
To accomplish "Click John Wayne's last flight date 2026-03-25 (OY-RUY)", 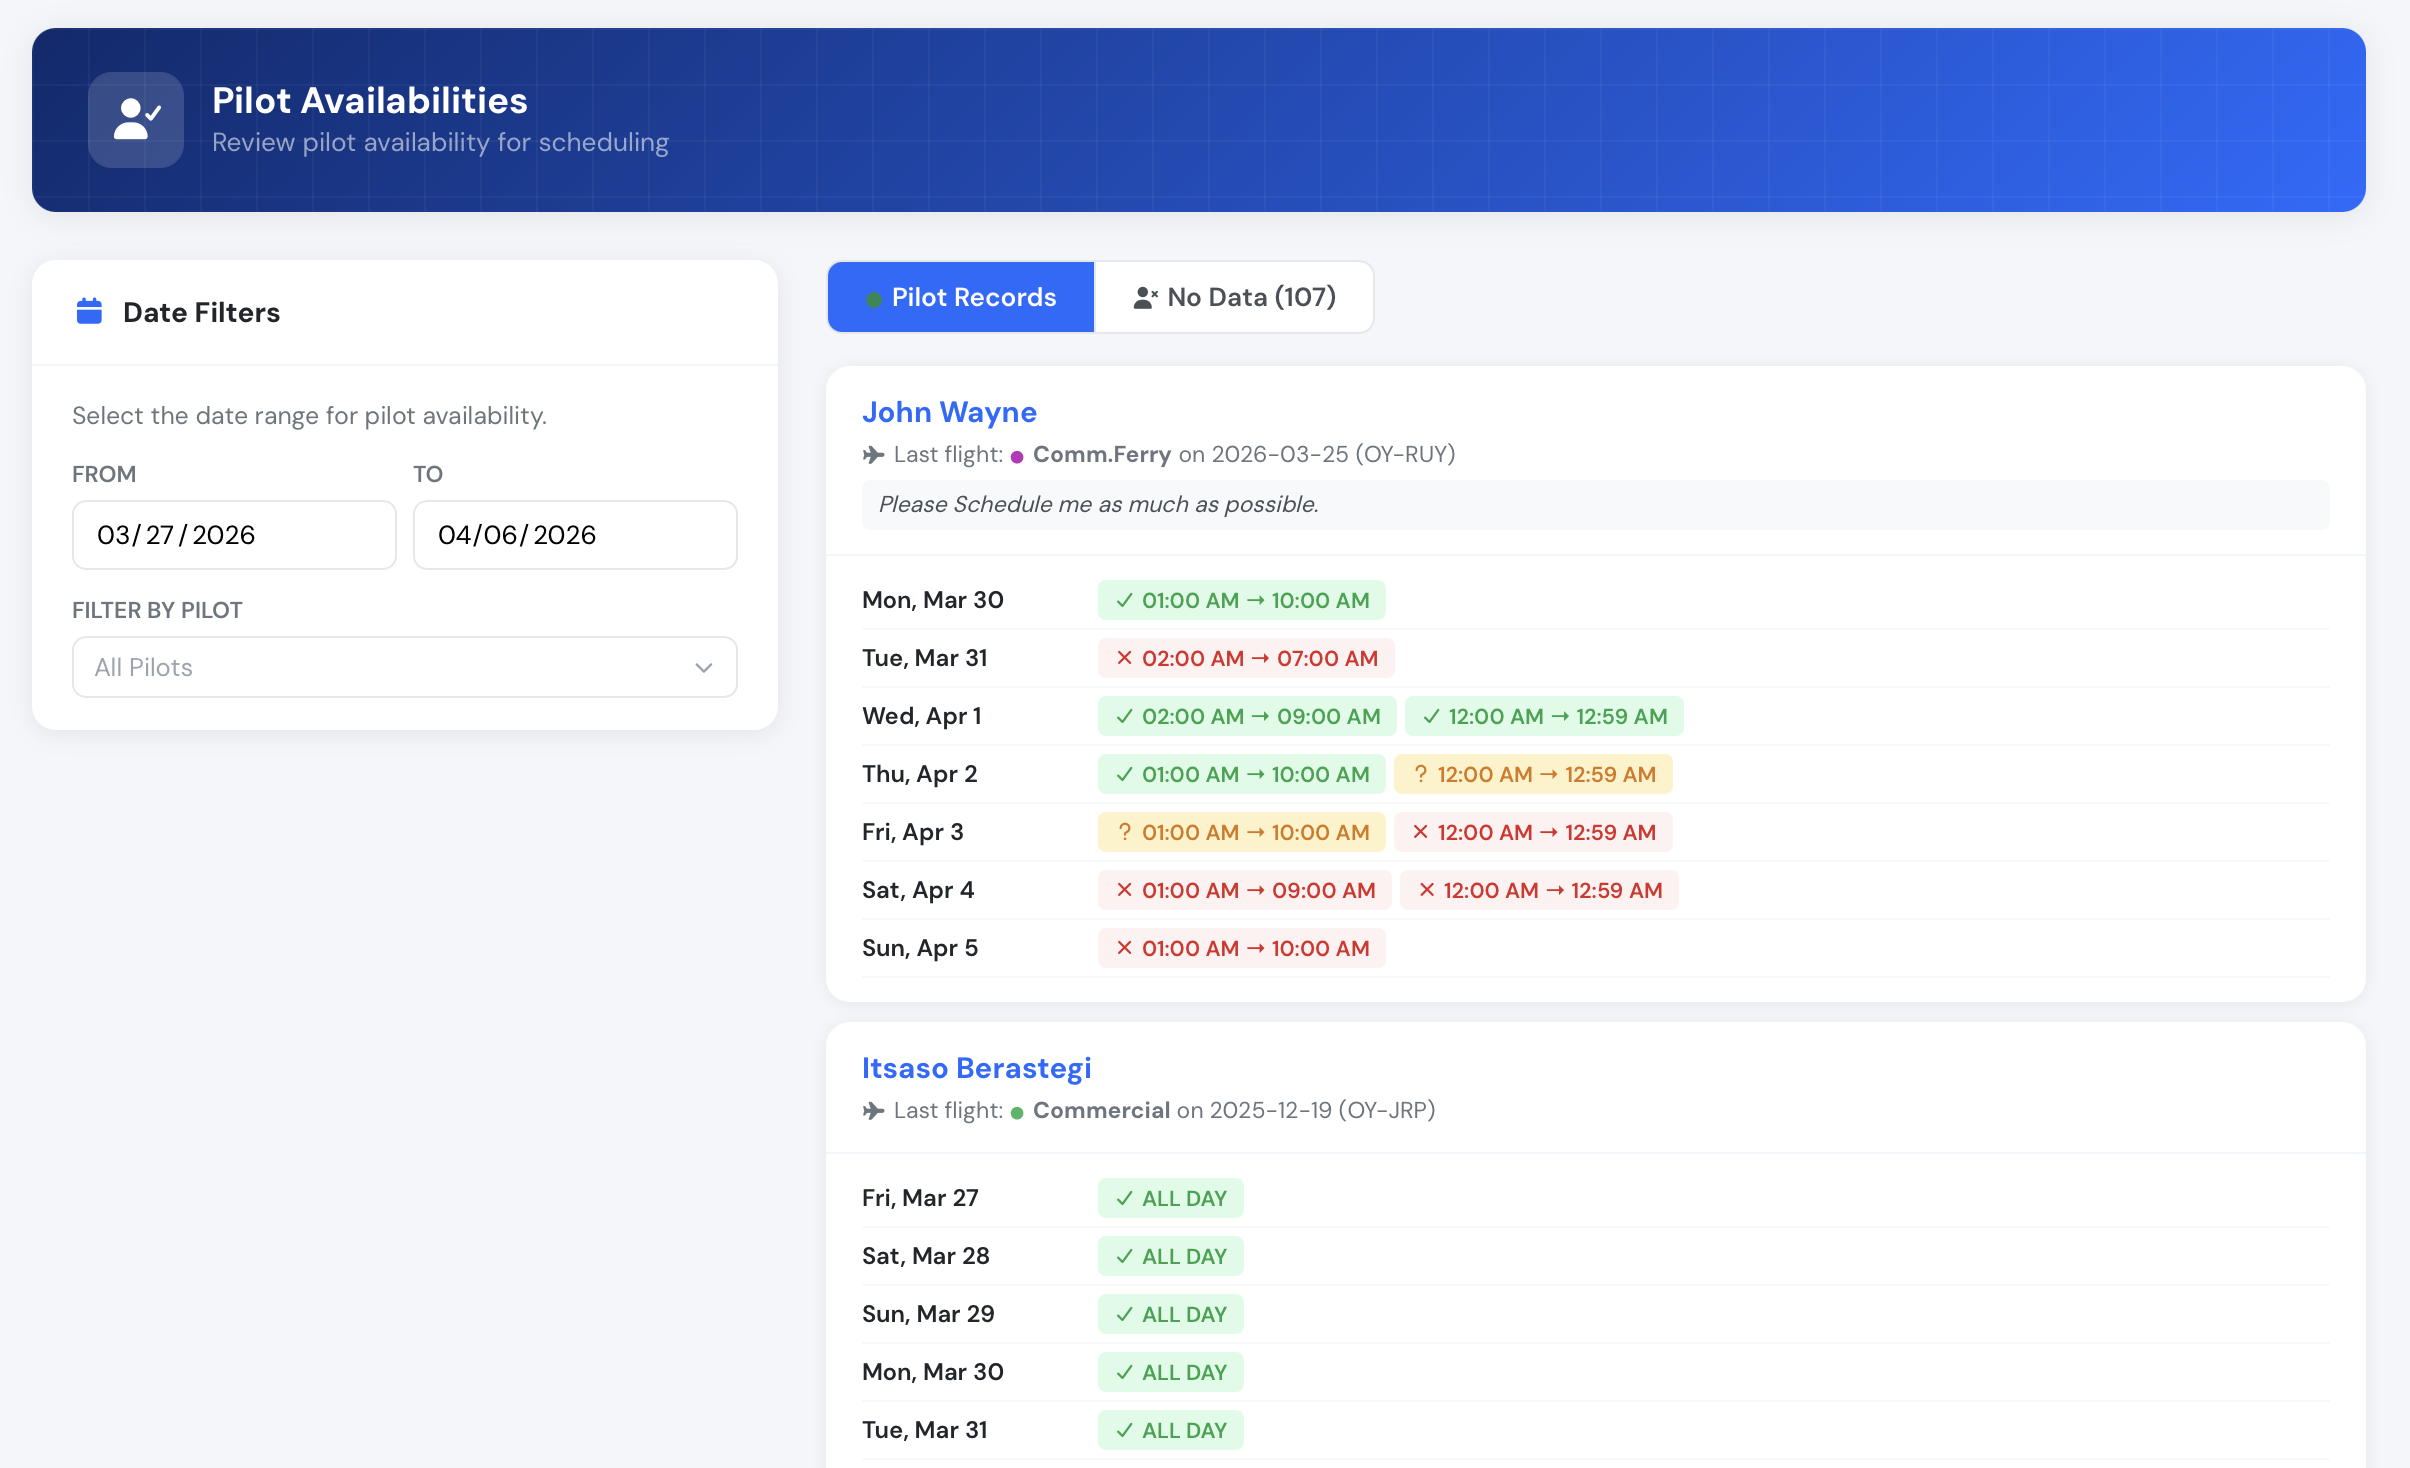I will click(x=1333, y=454).
